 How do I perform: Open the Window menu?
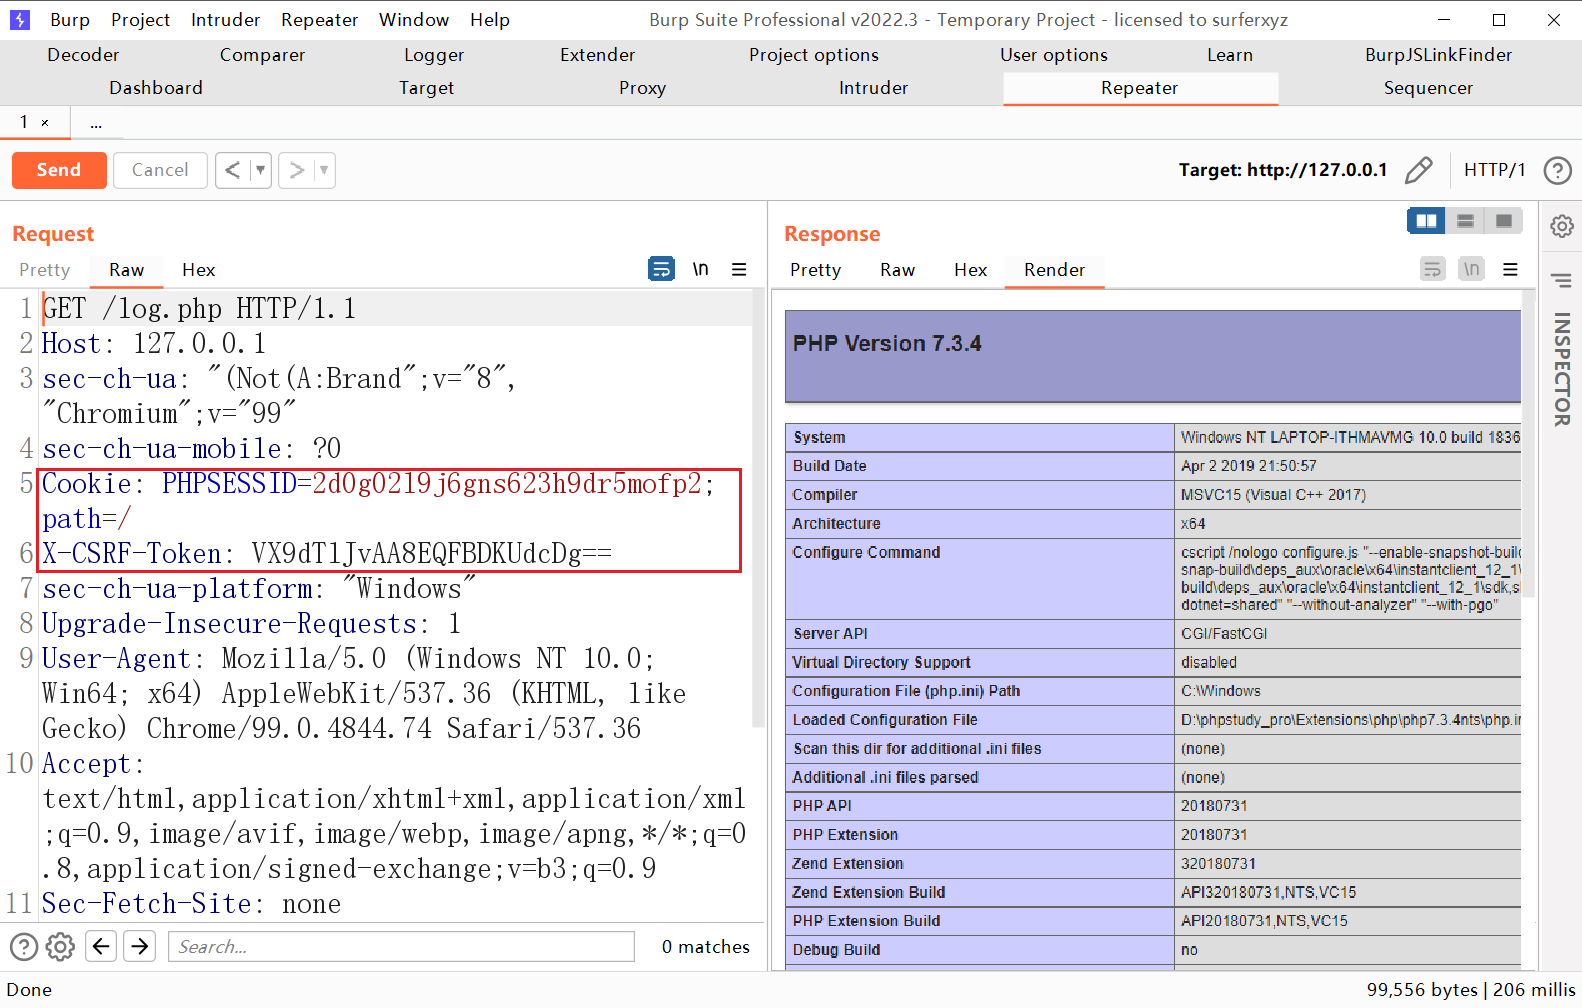point(414,20)
